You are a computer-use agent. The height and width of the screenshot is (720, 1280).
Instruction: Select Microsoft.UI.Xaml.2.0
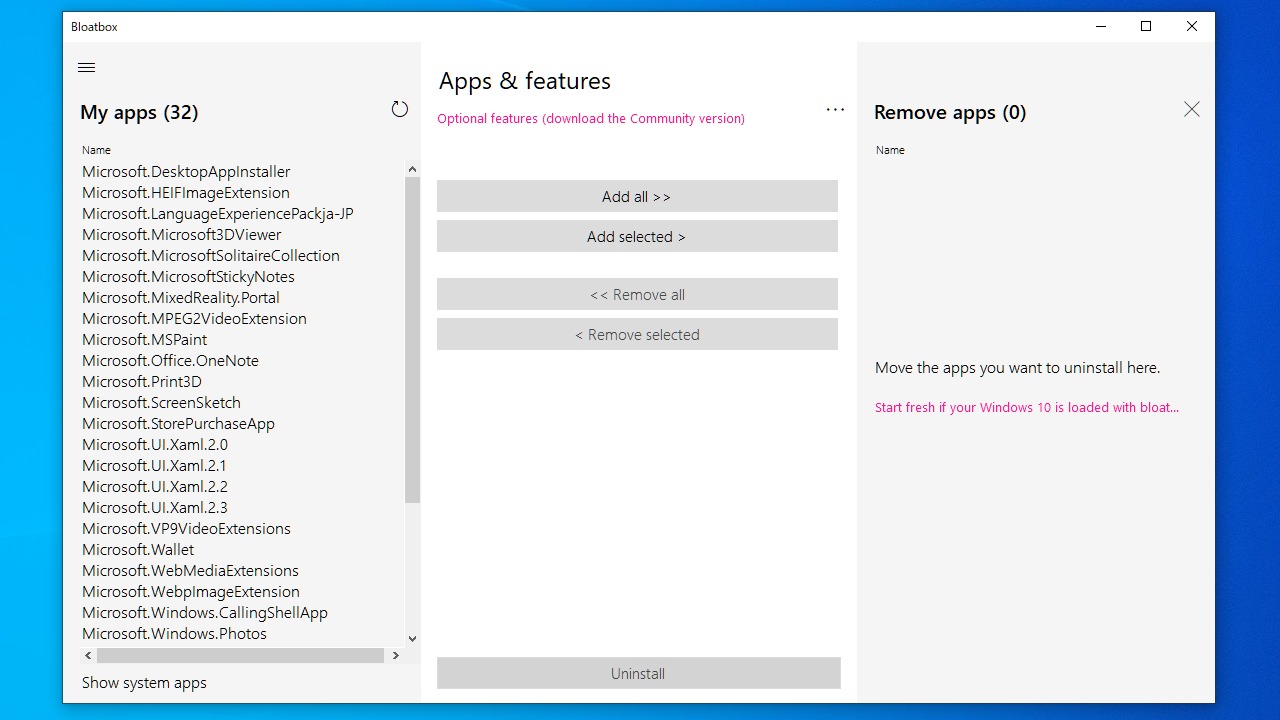coord(155,445)
